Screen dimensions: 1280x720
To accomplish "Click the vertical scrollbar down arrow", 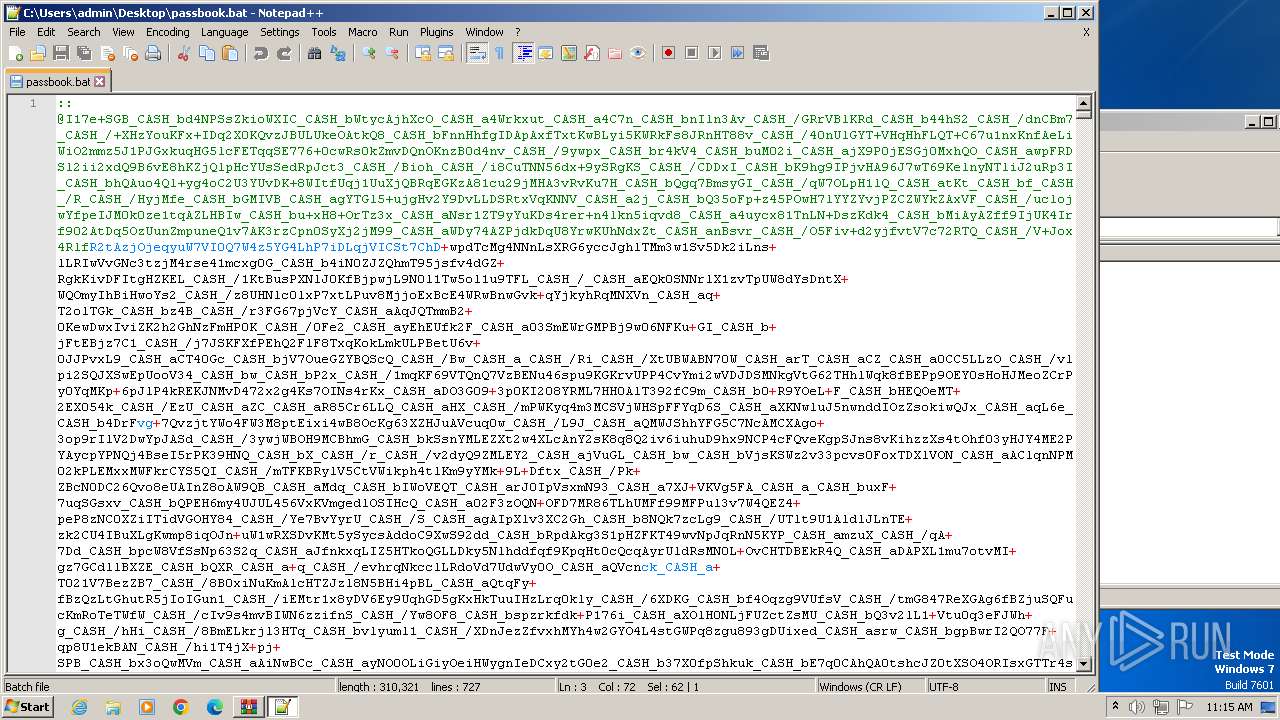I will pyautogui.click(x=1083, y=664).
